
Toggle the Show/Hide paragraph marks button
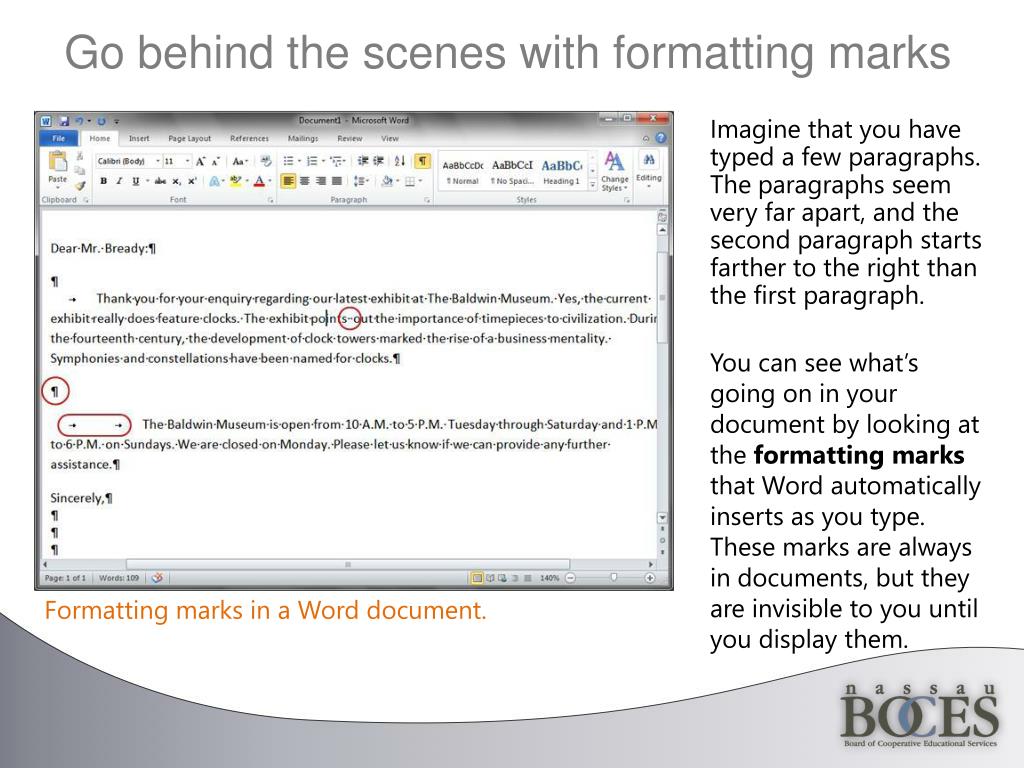click(x=423, y=161)
